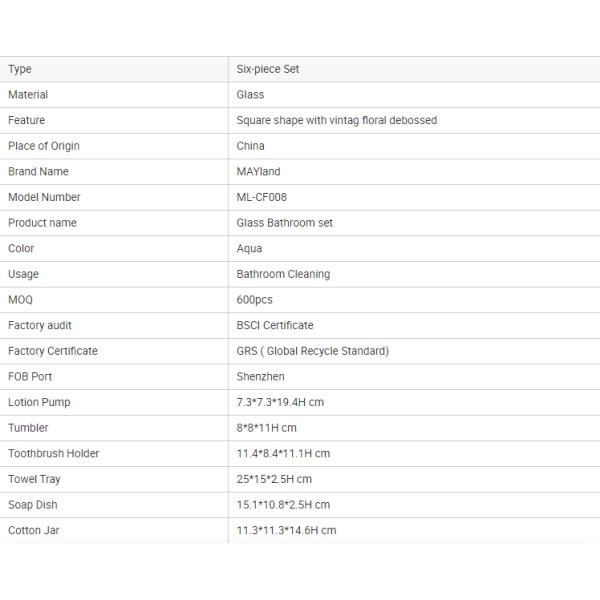This screenshot has width=600, height=600.
Task: Select the 'Toothbrush Holder' row label
Action: [54, 453]
